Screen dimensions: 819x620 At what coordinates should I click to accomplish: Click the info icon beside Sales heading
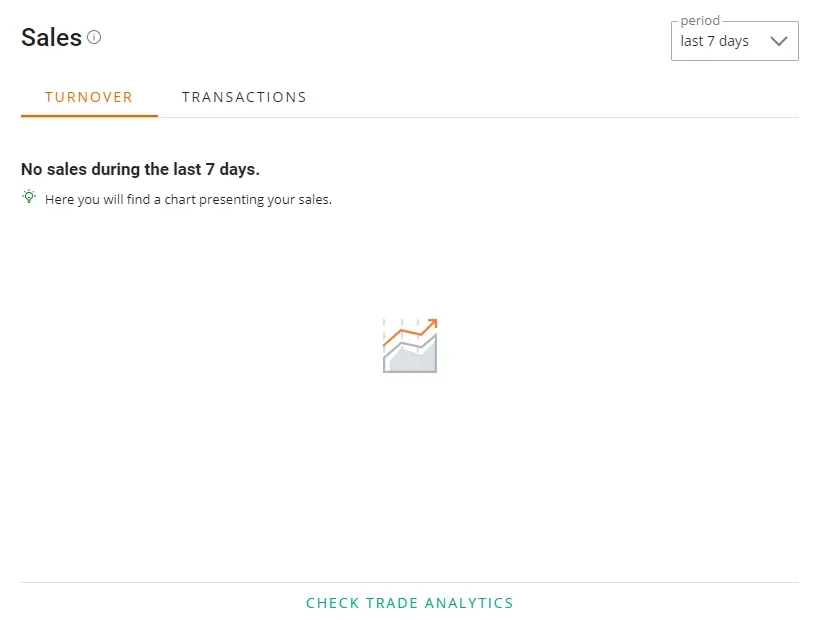pos(94,37)
